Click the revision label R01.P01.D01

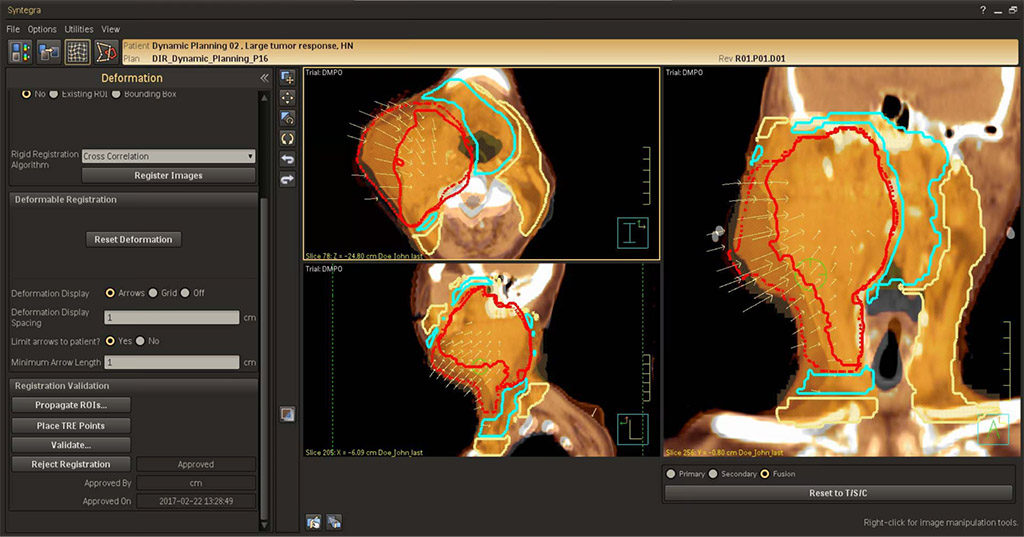[x=760, y=58]
